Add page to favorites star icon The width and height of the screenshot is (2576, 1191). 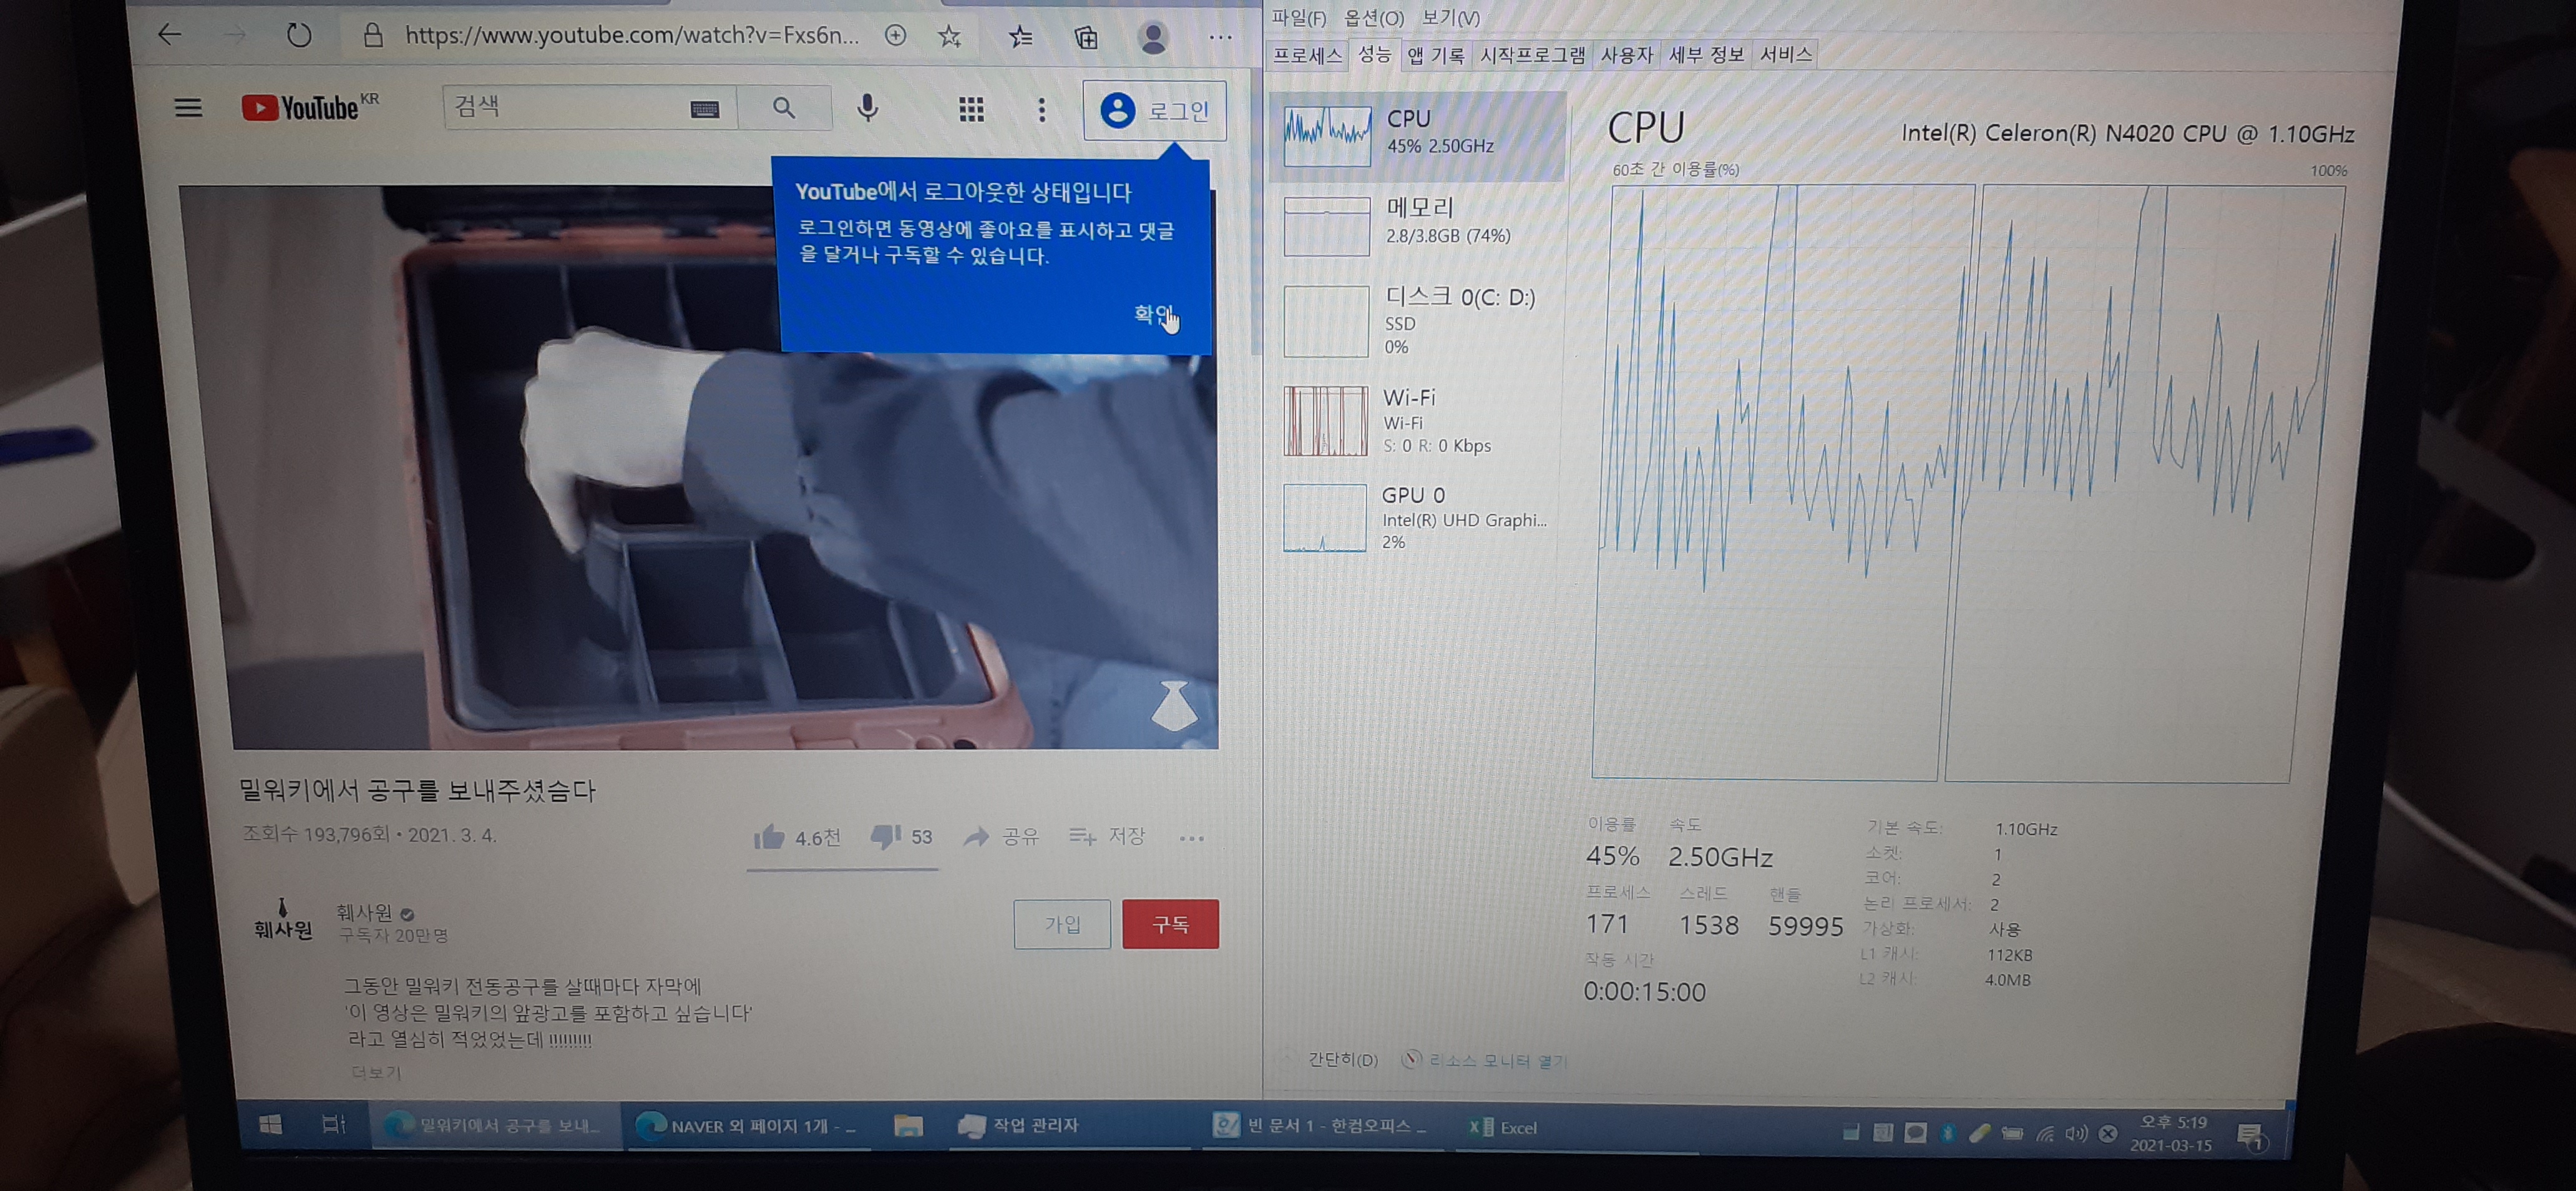949,37
